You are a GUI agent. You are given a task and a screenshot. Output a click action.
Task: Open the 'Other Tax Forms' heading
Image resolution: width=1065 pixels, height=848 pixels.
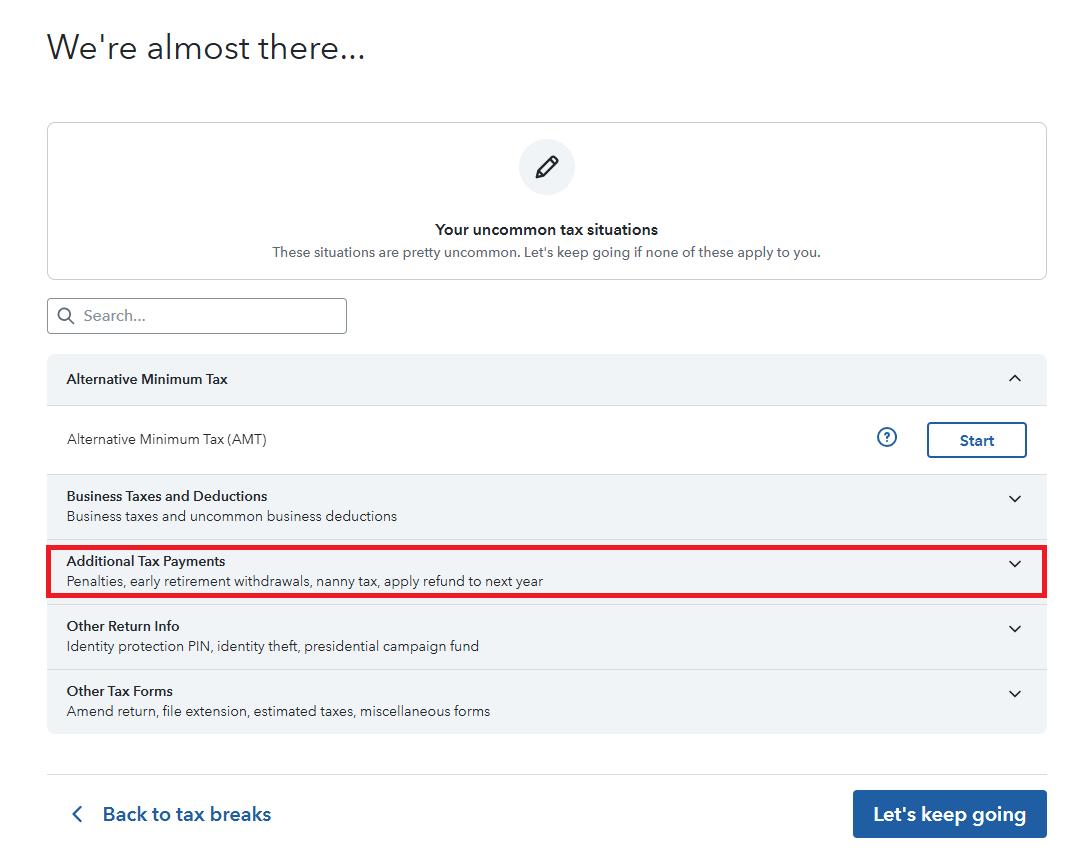tap(120, 691)
